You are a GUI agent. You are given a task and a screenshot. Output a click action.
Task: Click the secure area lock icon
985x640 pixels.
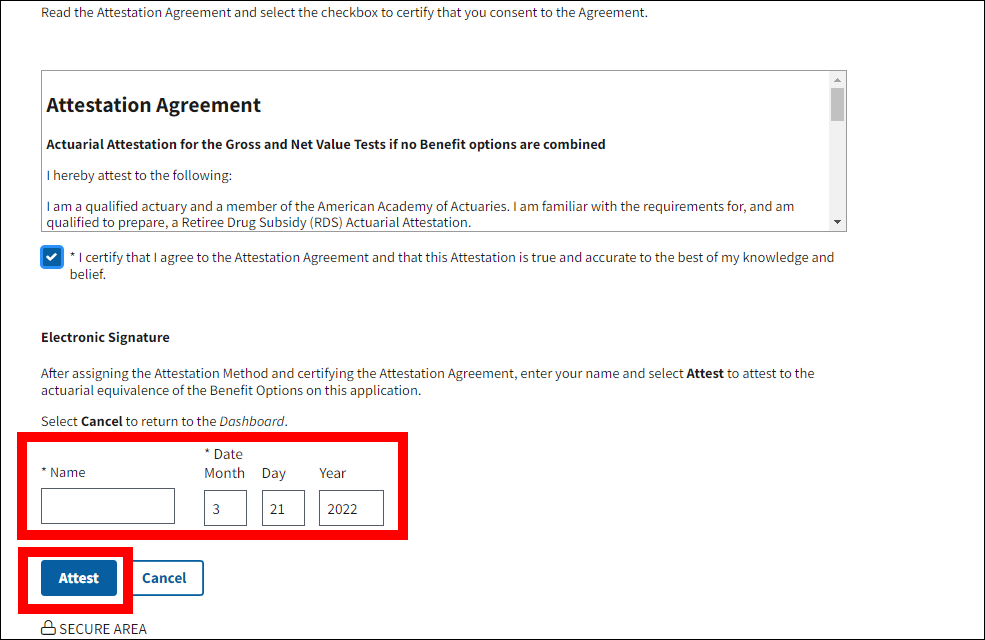[x=48, y=629]
